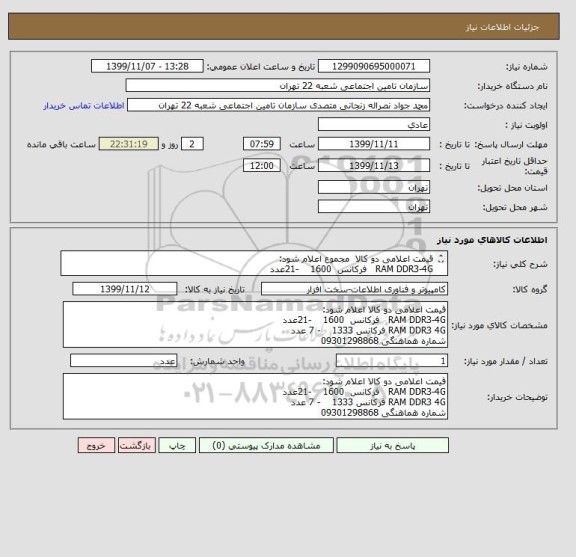576x557 pixels.
Task: Click the تاریخ و ساعت اعلان عمومی label
Action: (260, 67)
